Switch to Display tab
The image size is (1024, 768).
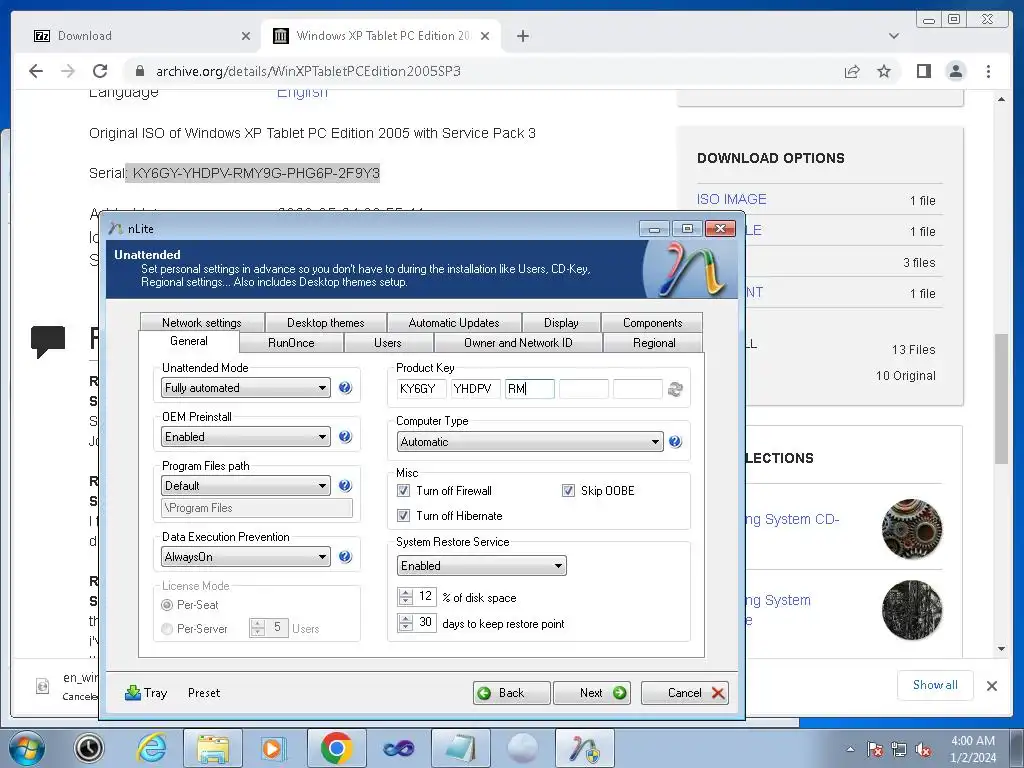[561, 323]
